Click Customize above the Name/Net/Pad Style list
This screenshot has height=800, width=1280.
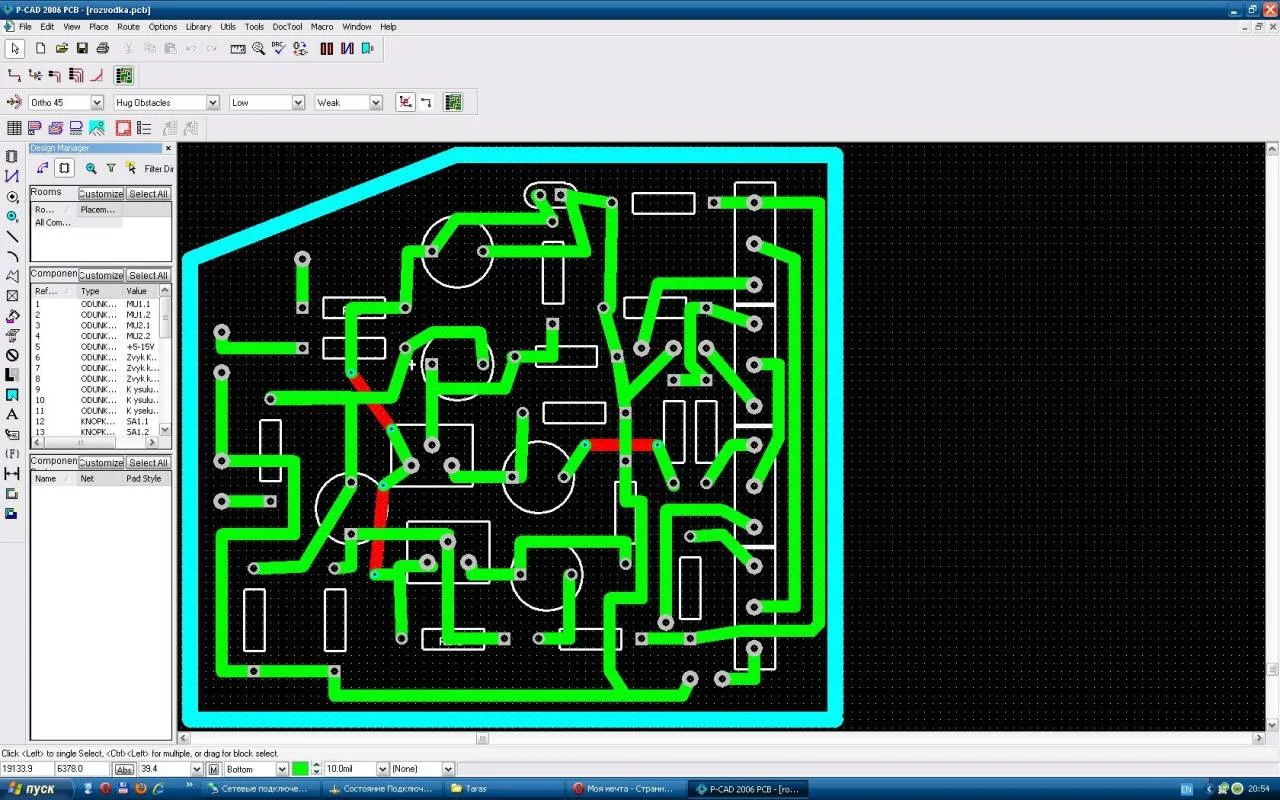tap(101, 462)
